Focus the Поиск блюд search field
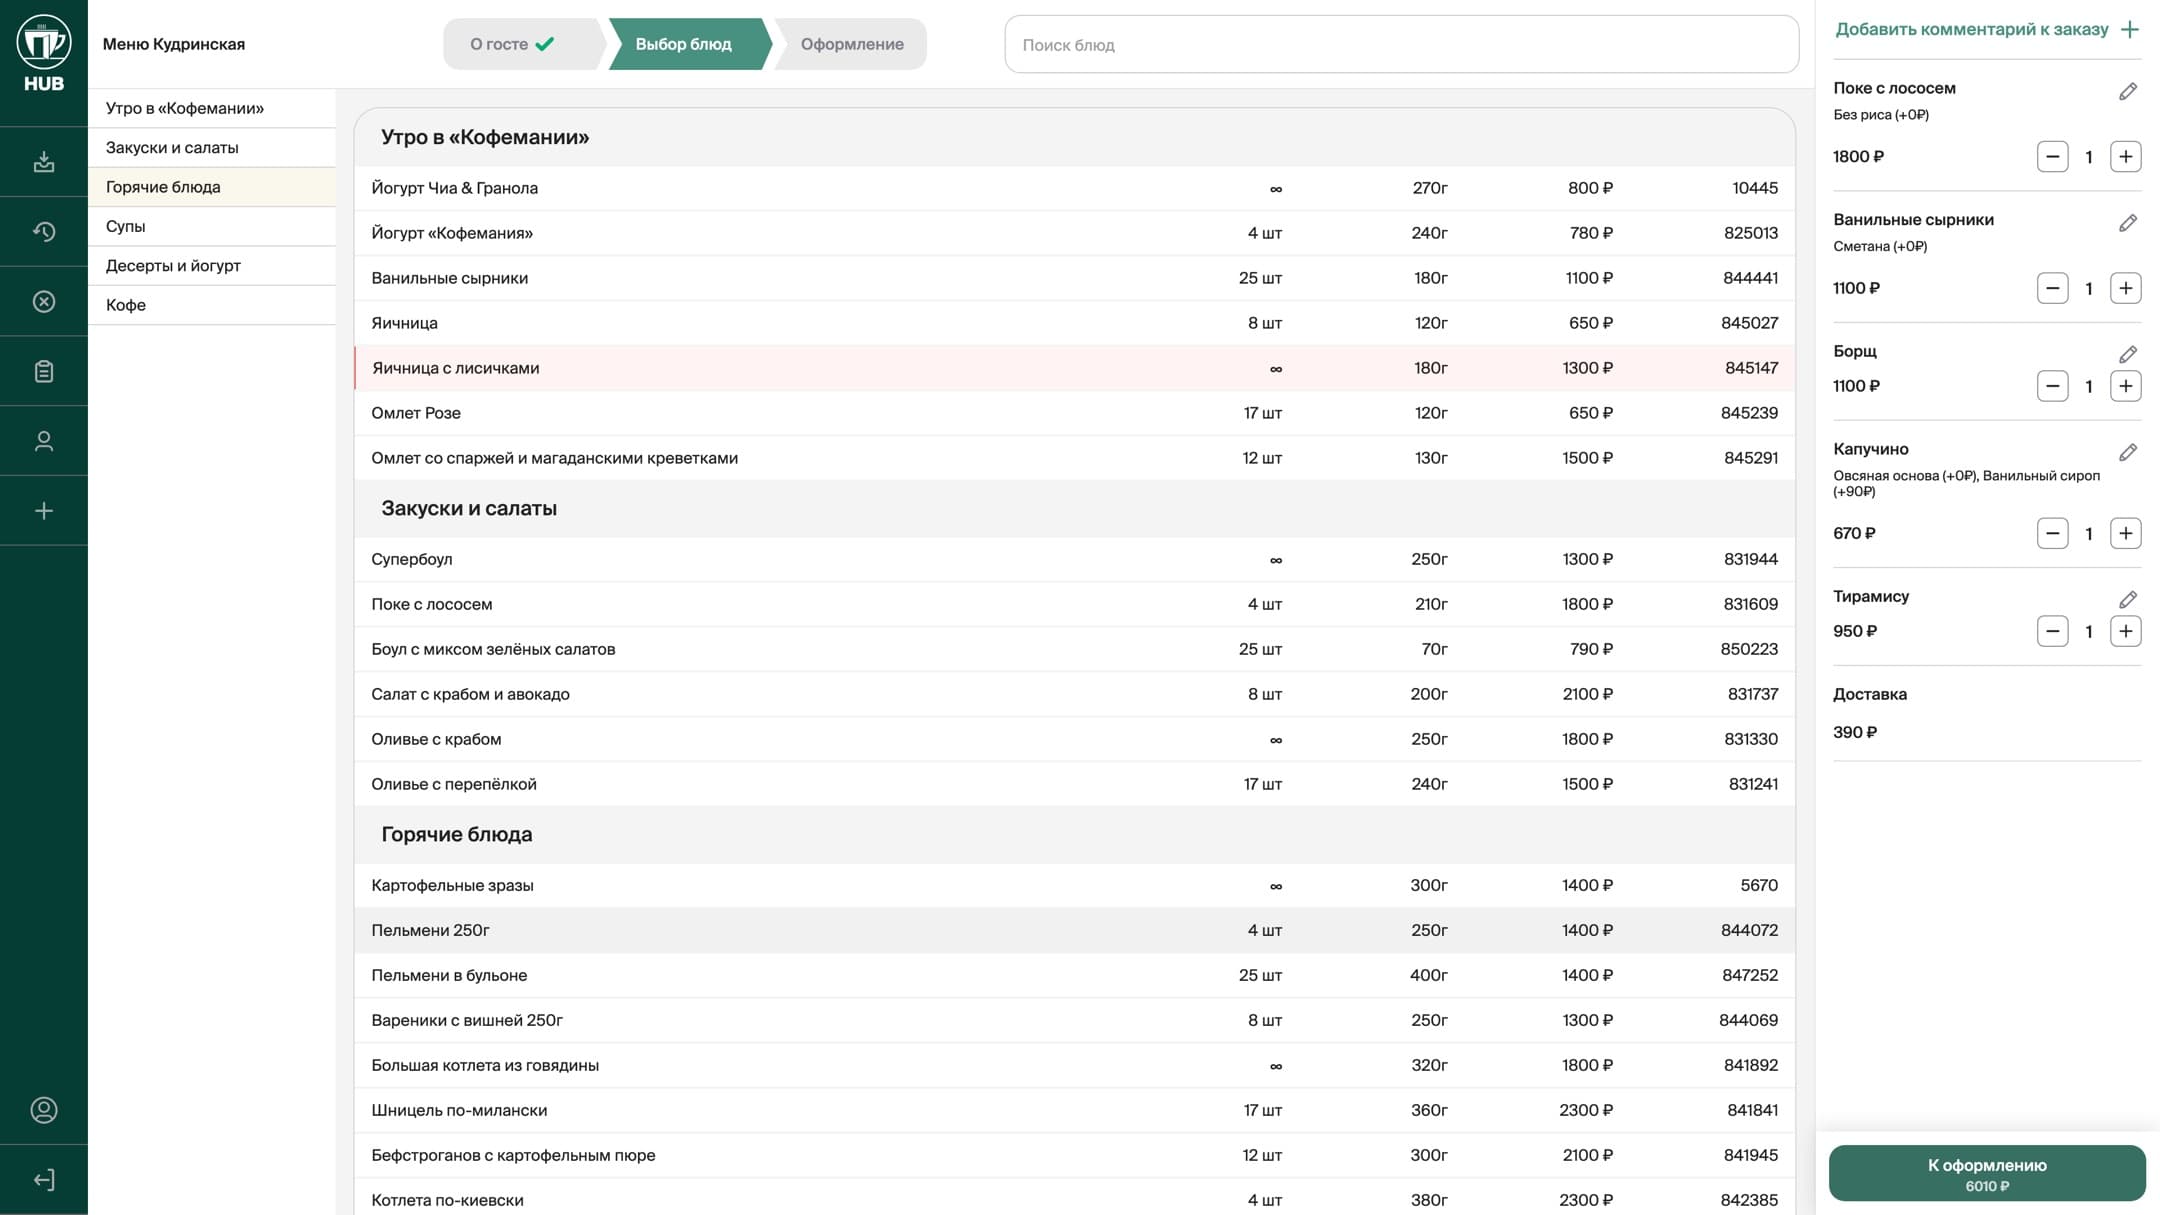2160x1215 pixels. pyautogui.click(x=1402, y=44)
